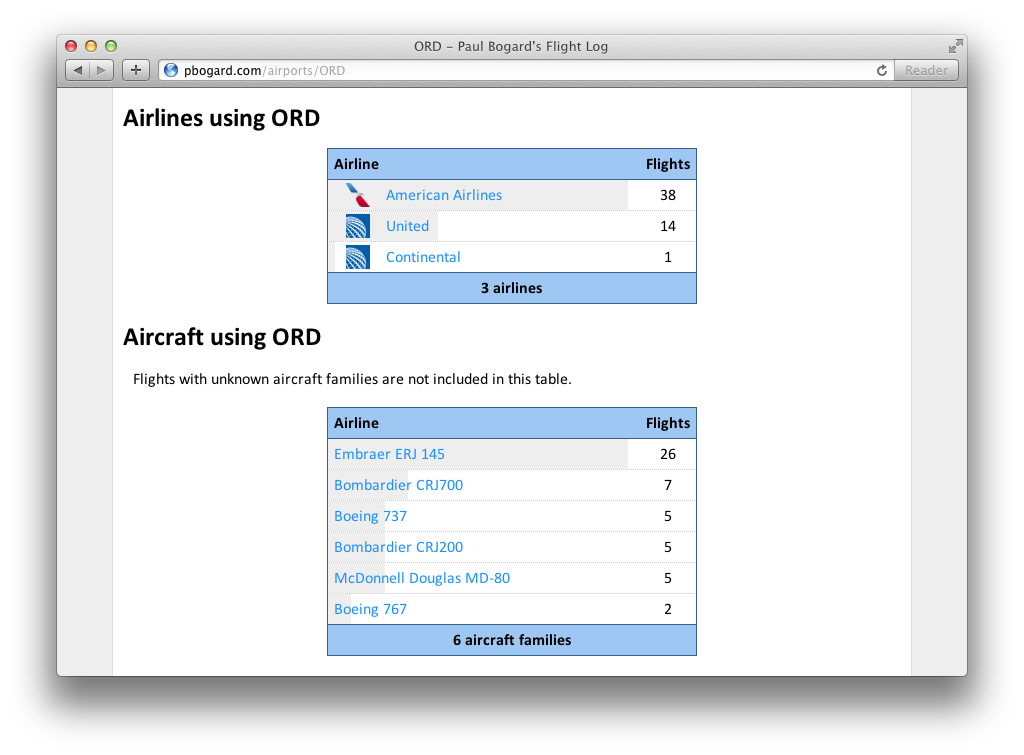Open the Continental airline link

tap(423, 257)
